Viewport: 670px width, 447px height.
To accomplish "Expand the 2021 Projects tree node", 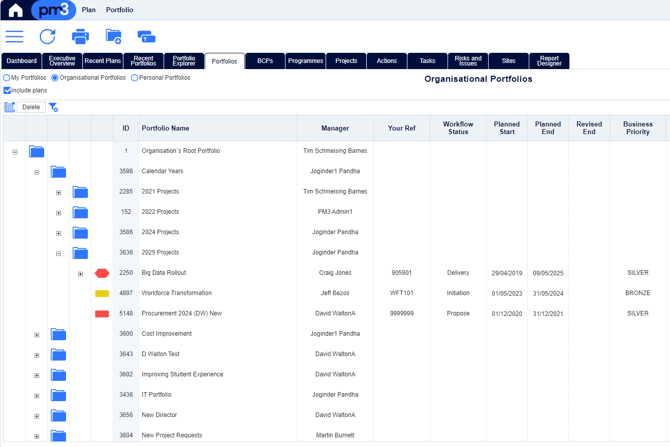I will pyautogui.click(x=59, y=193).
